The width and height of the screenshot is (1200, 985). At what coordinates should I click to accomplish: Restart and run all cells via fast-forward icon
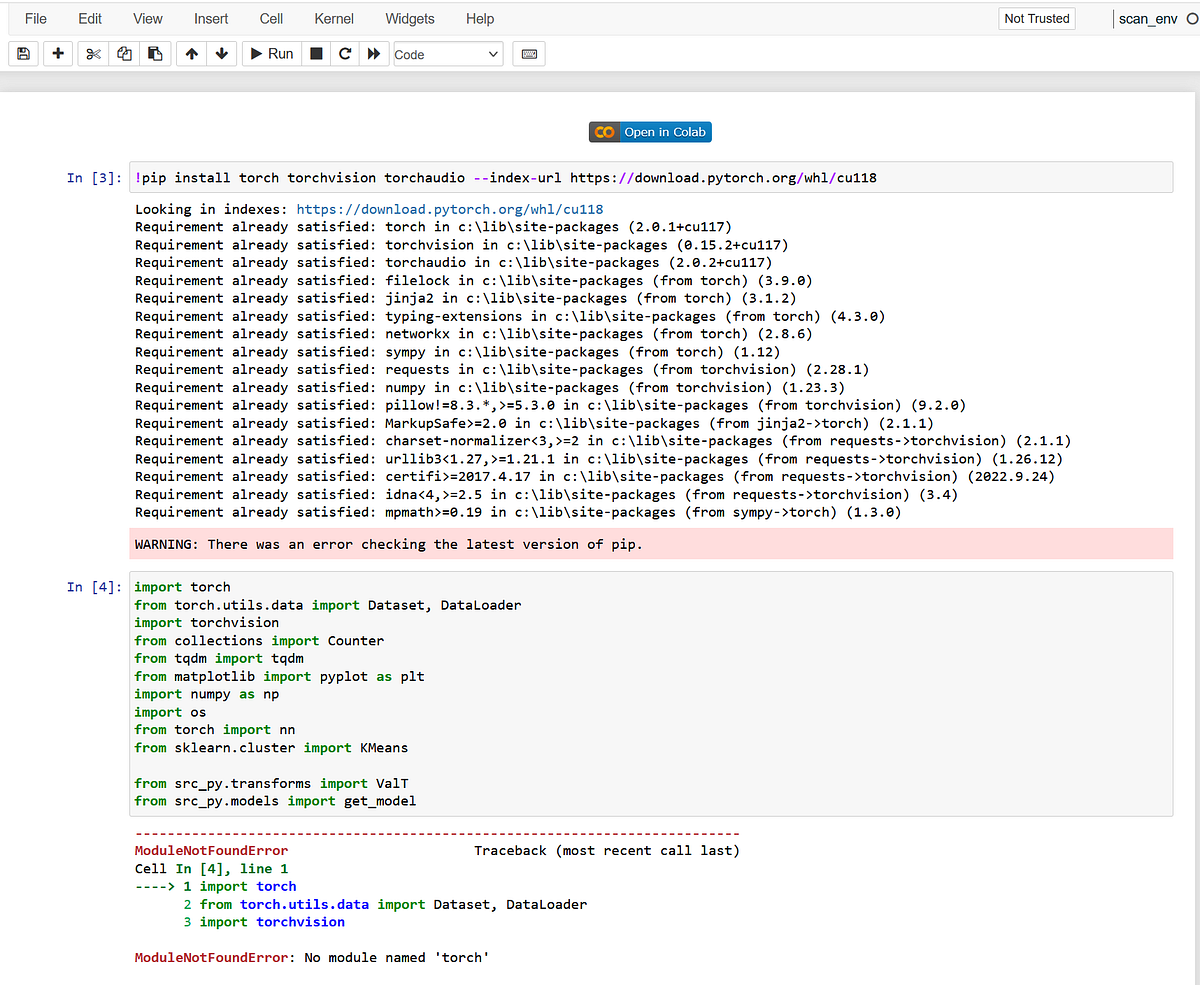pyautogui.click(x=374, y=53)
